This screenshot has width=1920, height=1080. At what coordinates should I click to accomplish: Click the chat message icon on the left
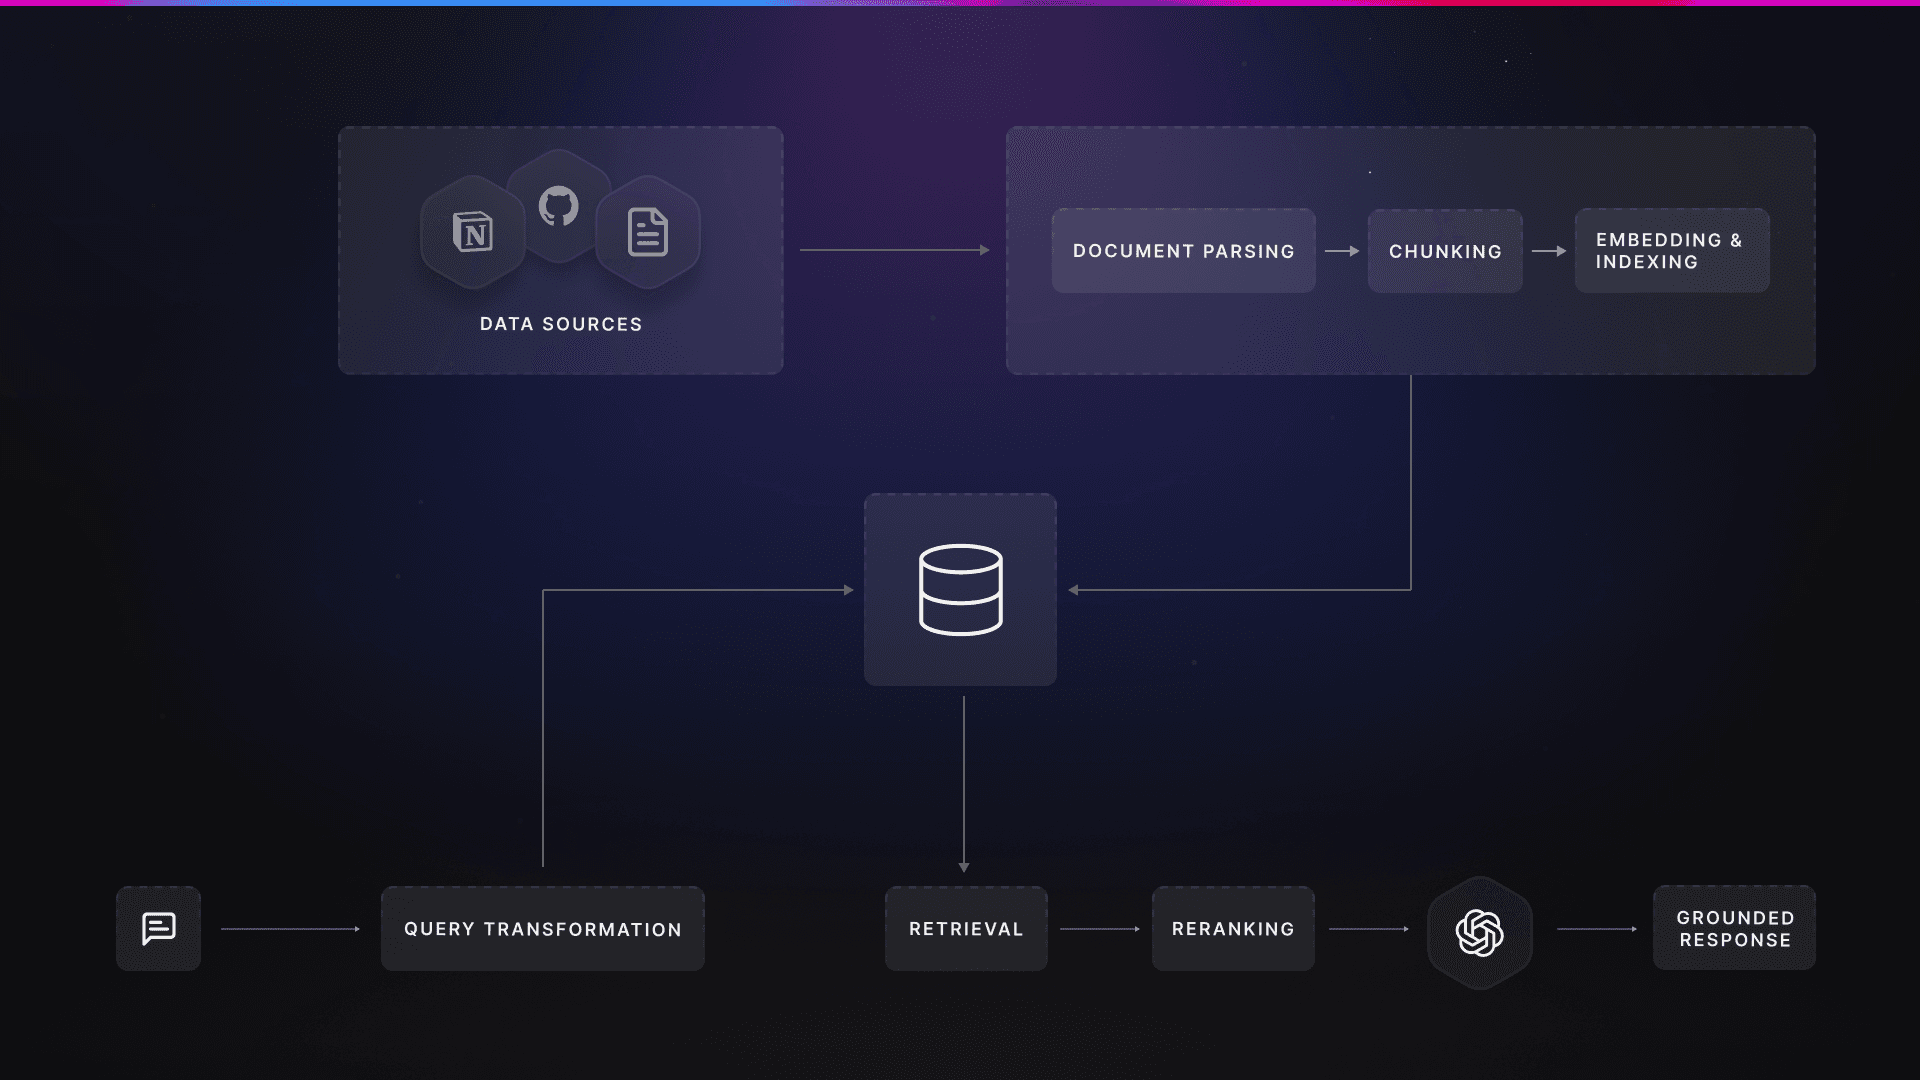click(x=158, y=928)
